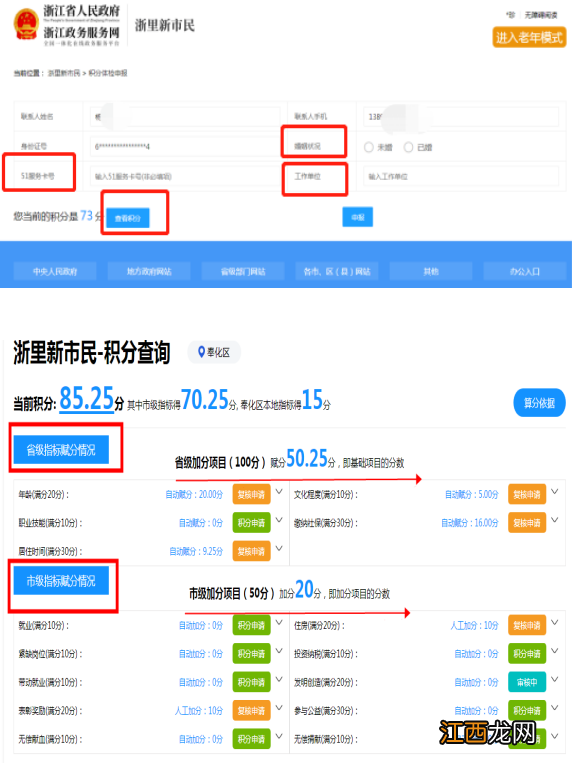
Task: Click 积分申请 in the 带动就业 row
Action: (x=251, y=682)
